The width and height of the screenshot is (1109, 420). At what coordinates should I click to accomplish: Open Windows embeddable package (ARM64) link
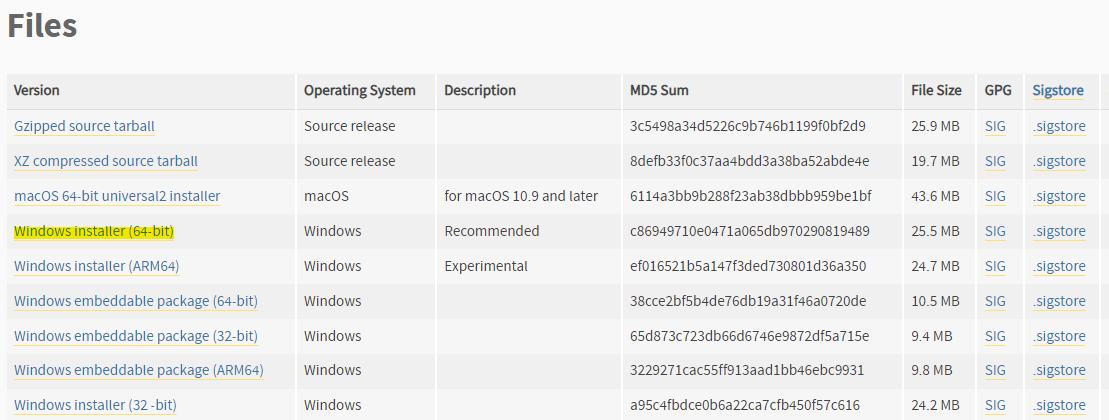pyautogui.click(x=139, y=371)
